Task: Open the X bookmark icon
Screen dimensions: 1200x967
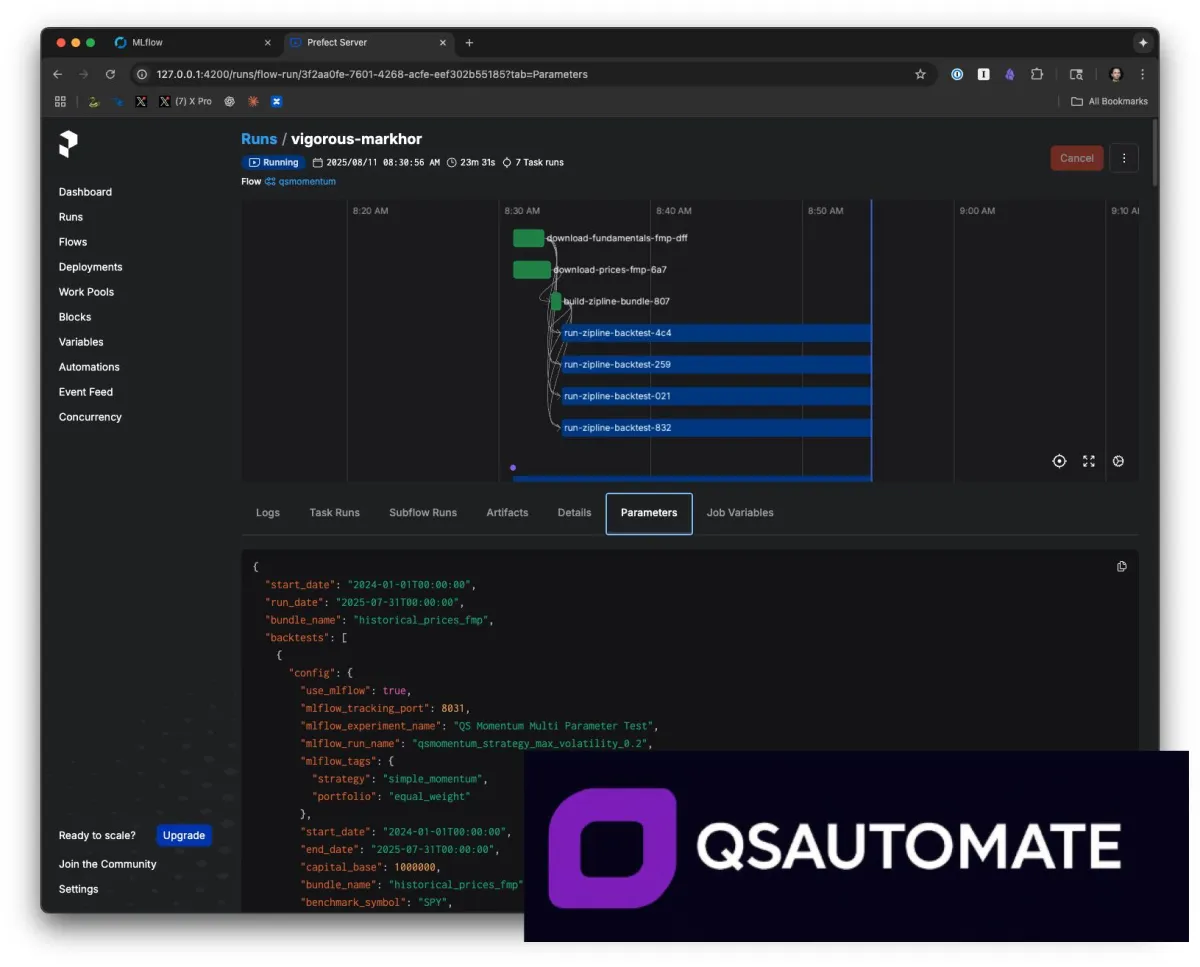Action: point(141,101)
